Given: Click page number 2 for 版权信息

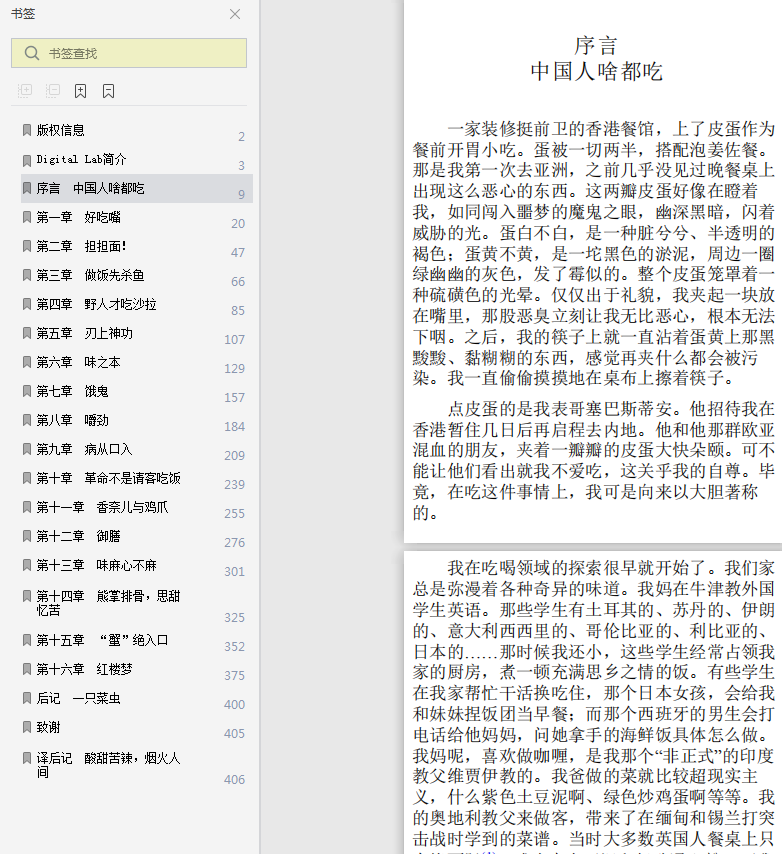Looking at the screenshot, I should [241, 137].
